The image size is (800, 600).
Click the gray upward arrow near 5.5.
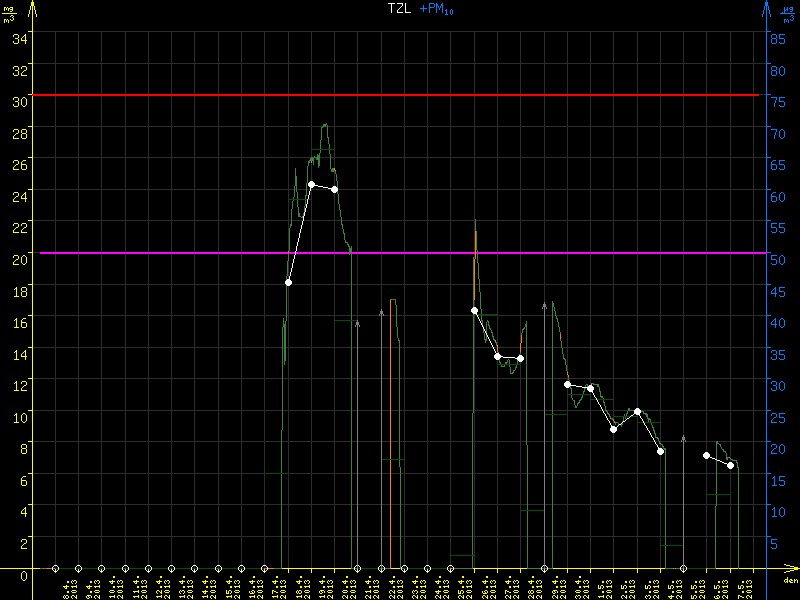(x=683, y=439)
